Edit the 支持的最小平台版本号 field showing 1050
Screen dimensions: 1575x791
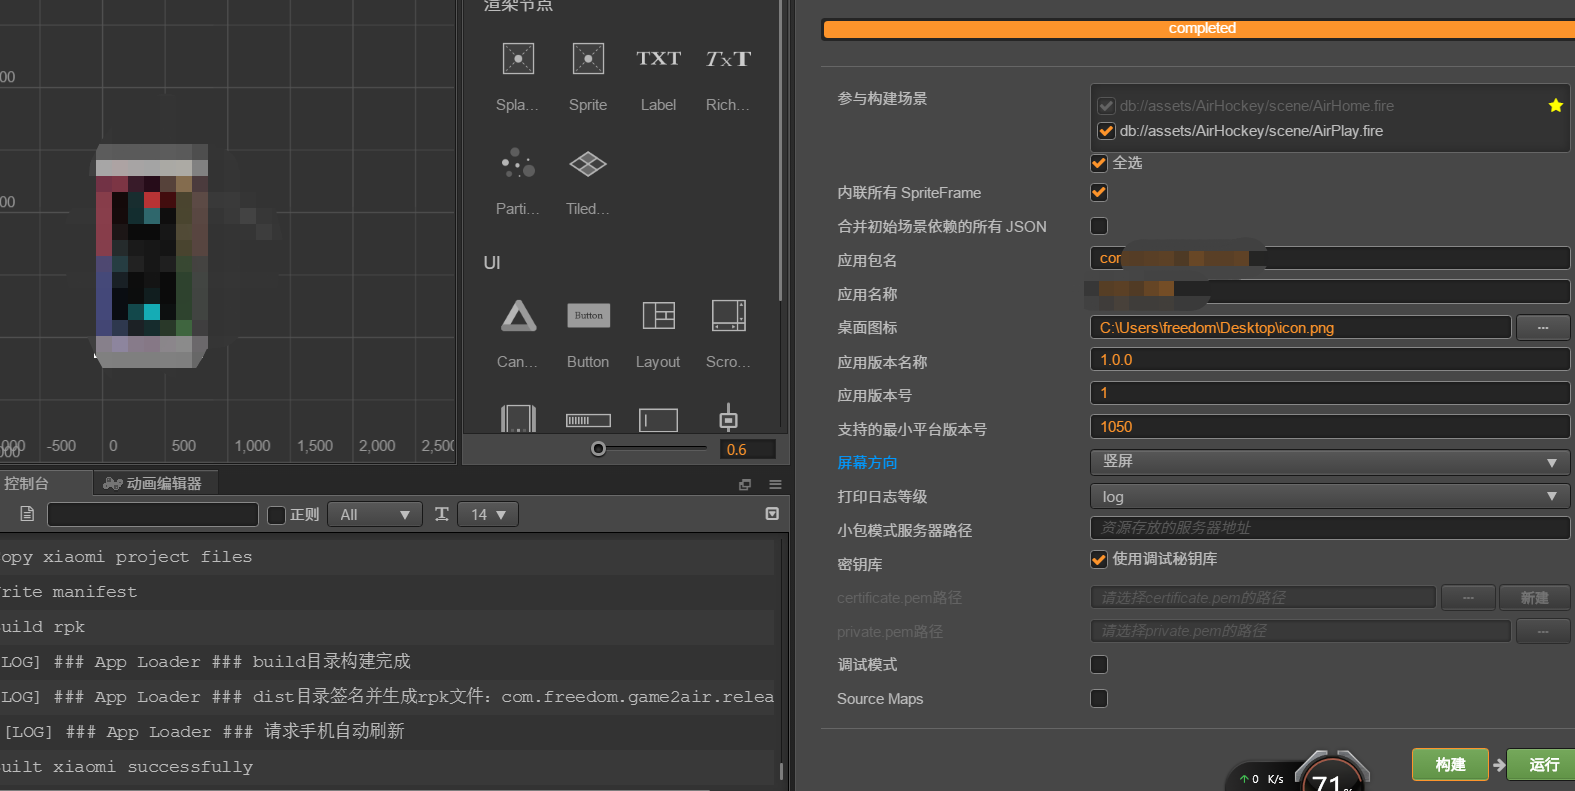point(1330,427)
